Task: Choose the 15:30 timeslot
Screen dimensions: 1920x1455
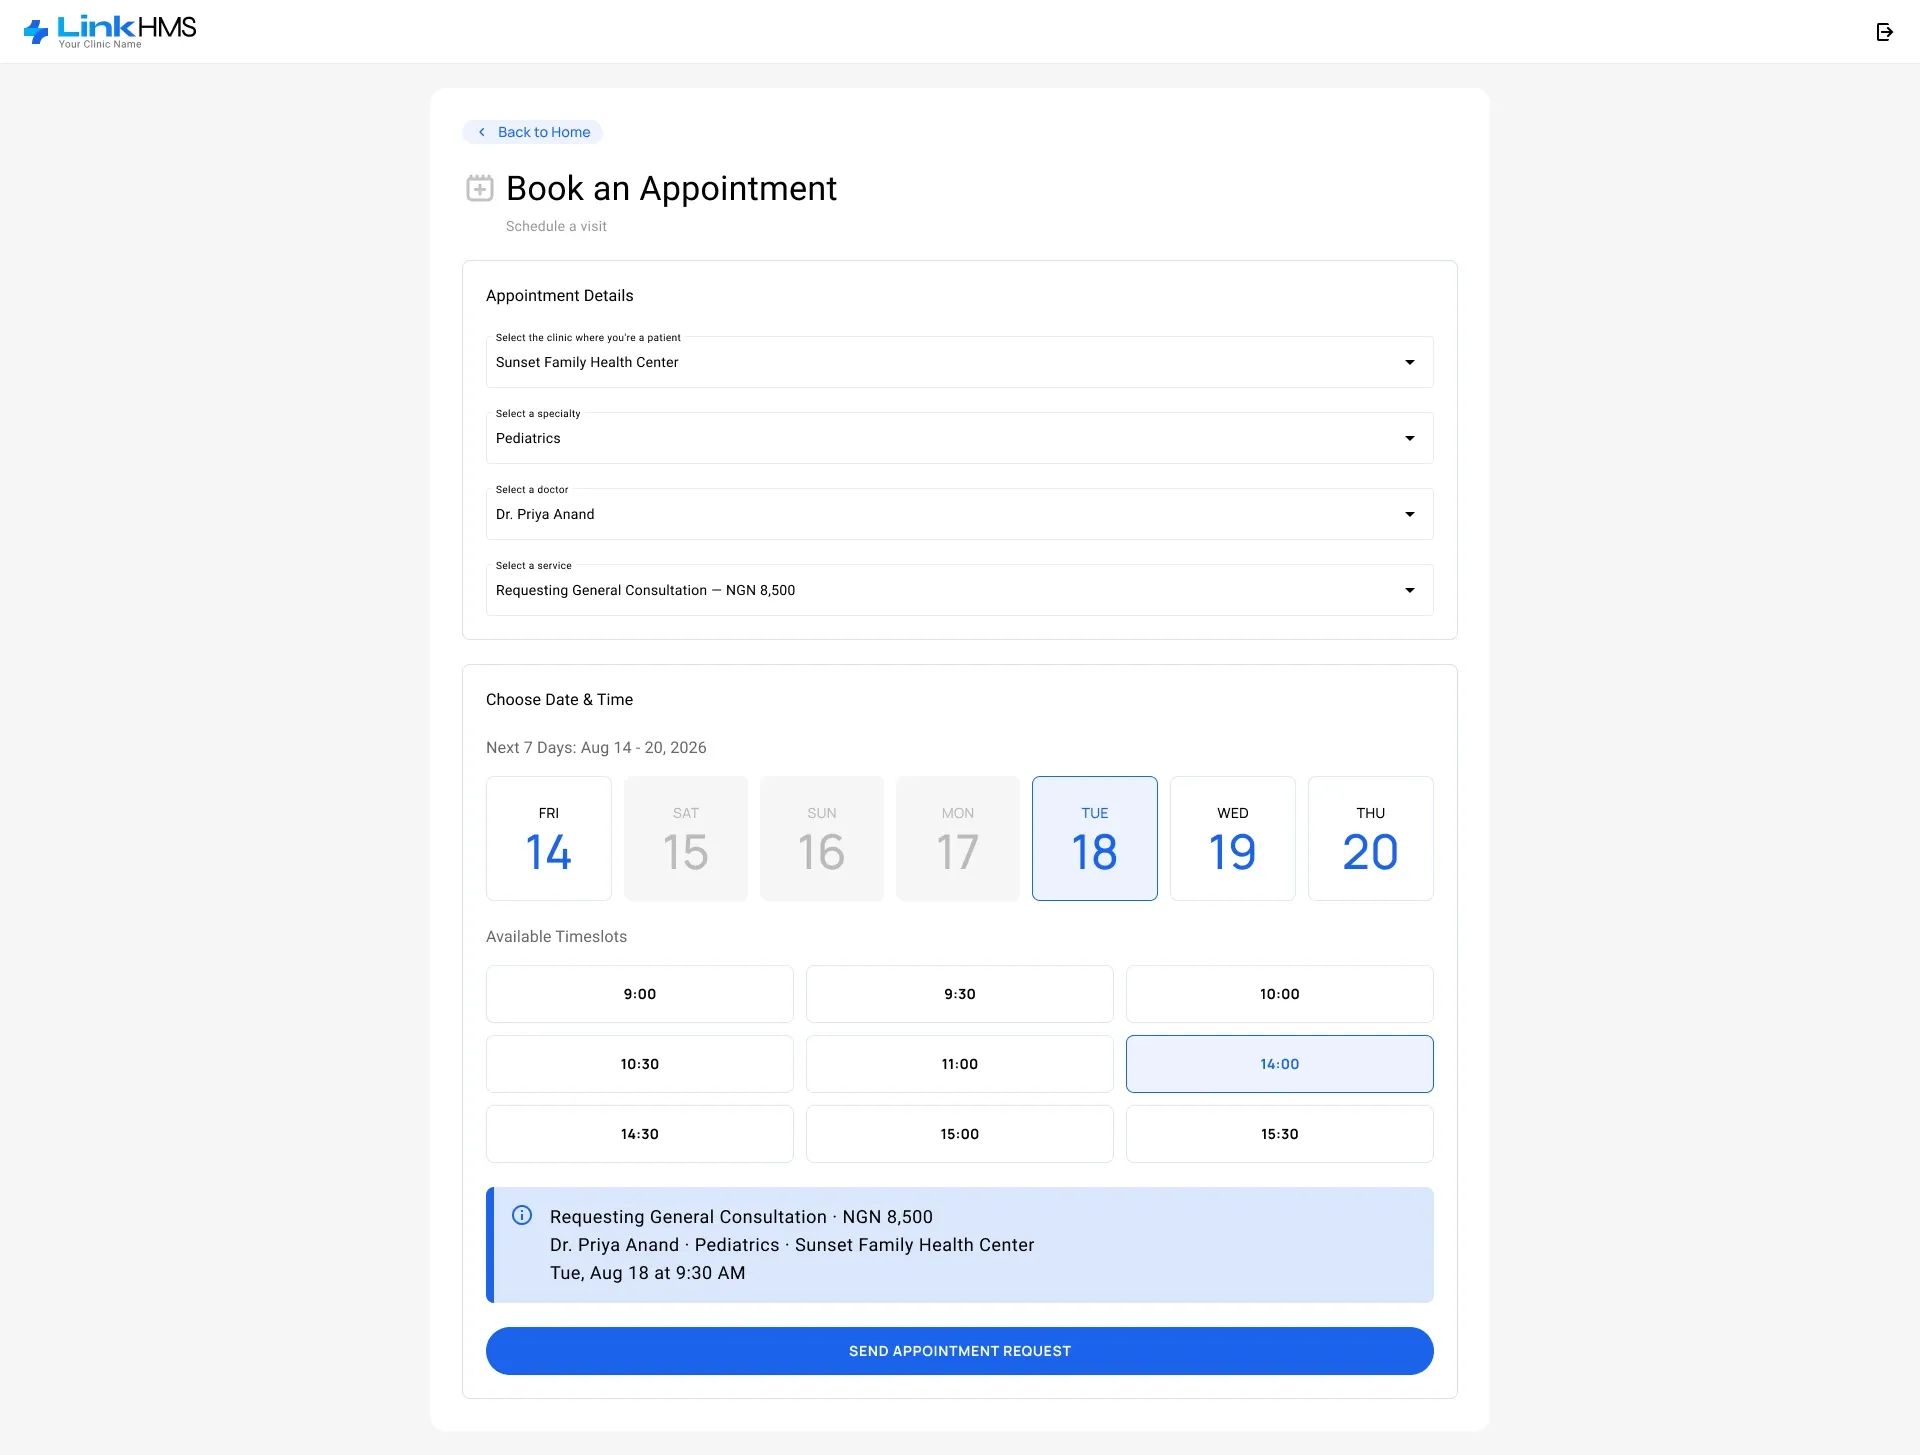Action: point(1280,1134)
